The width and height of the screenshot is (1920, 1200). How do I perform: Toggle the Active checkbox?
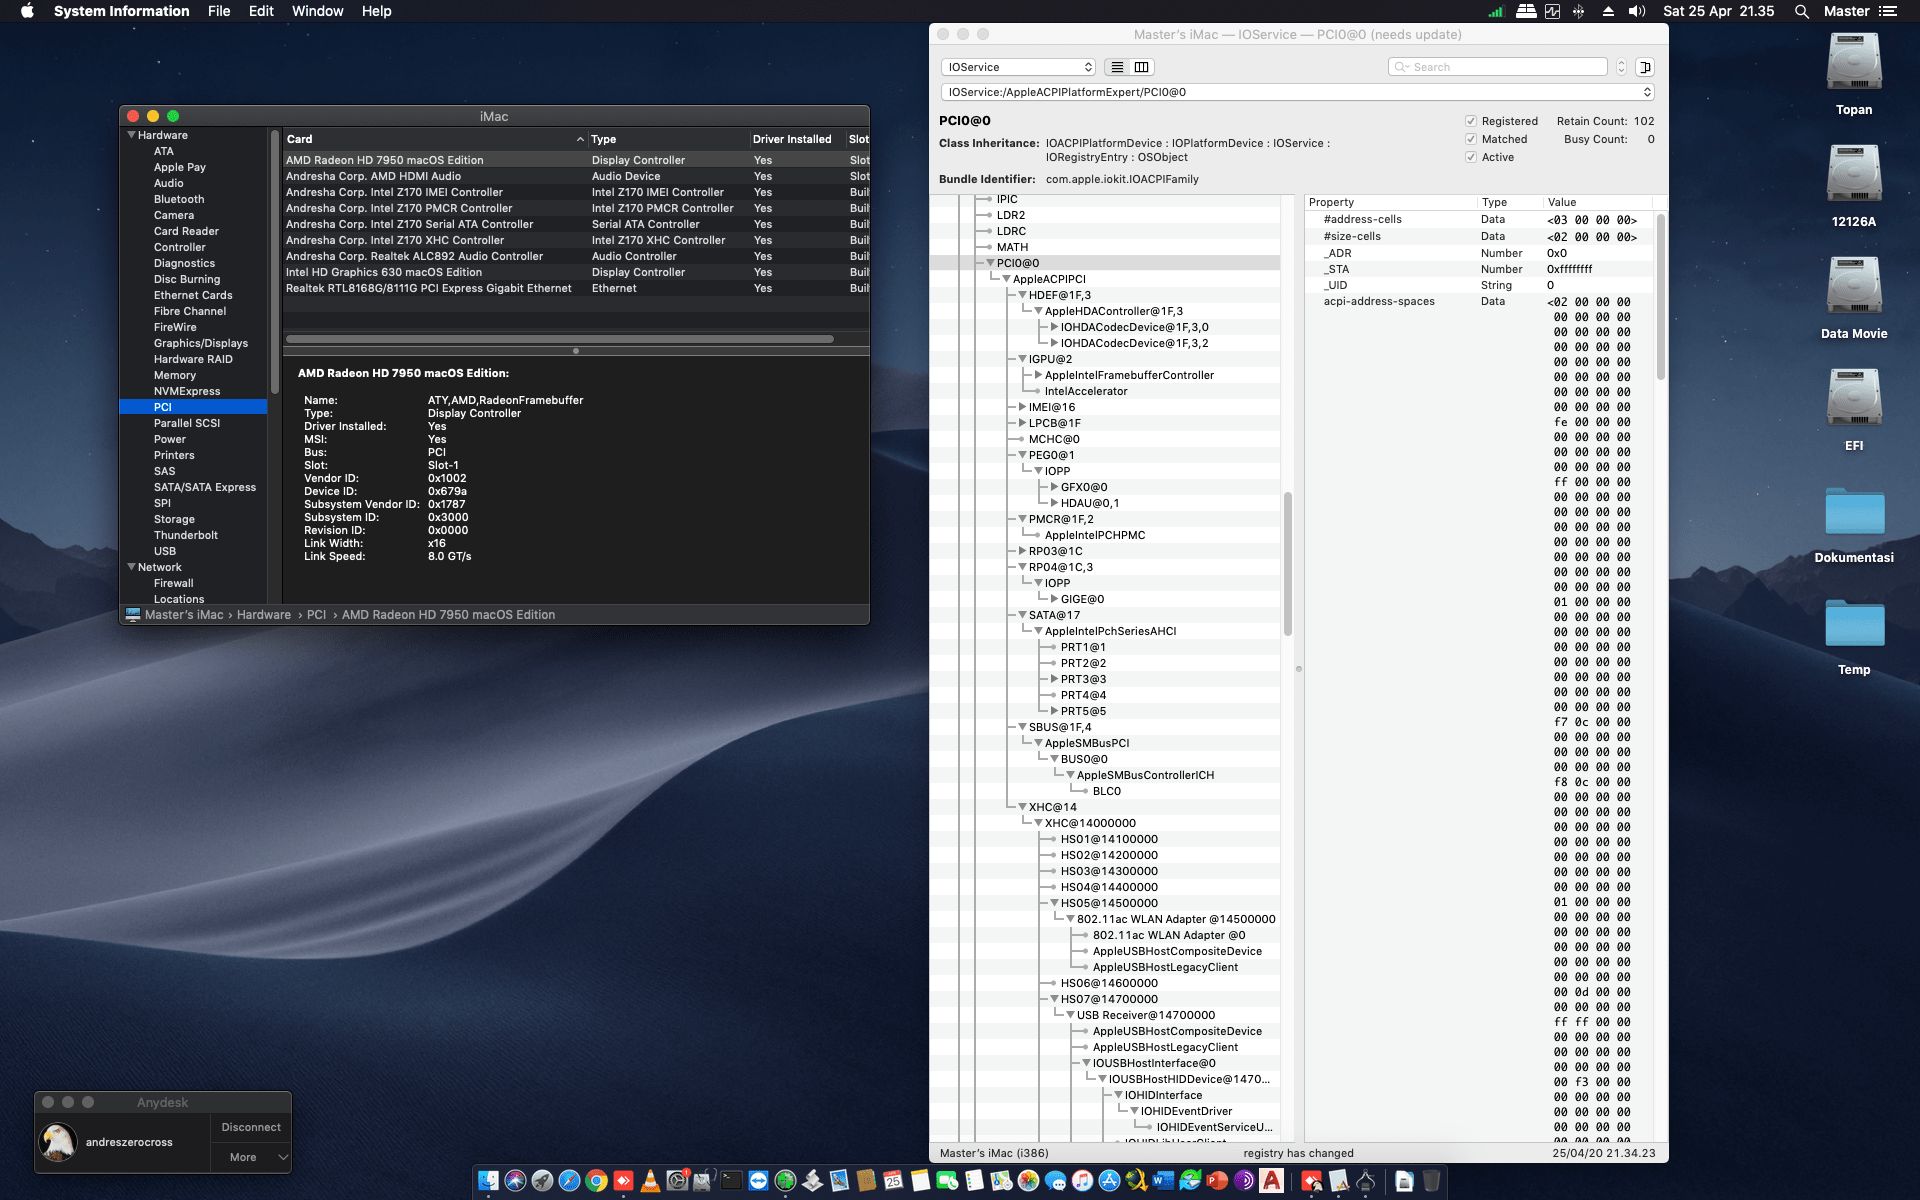[x=1471, y=157]
